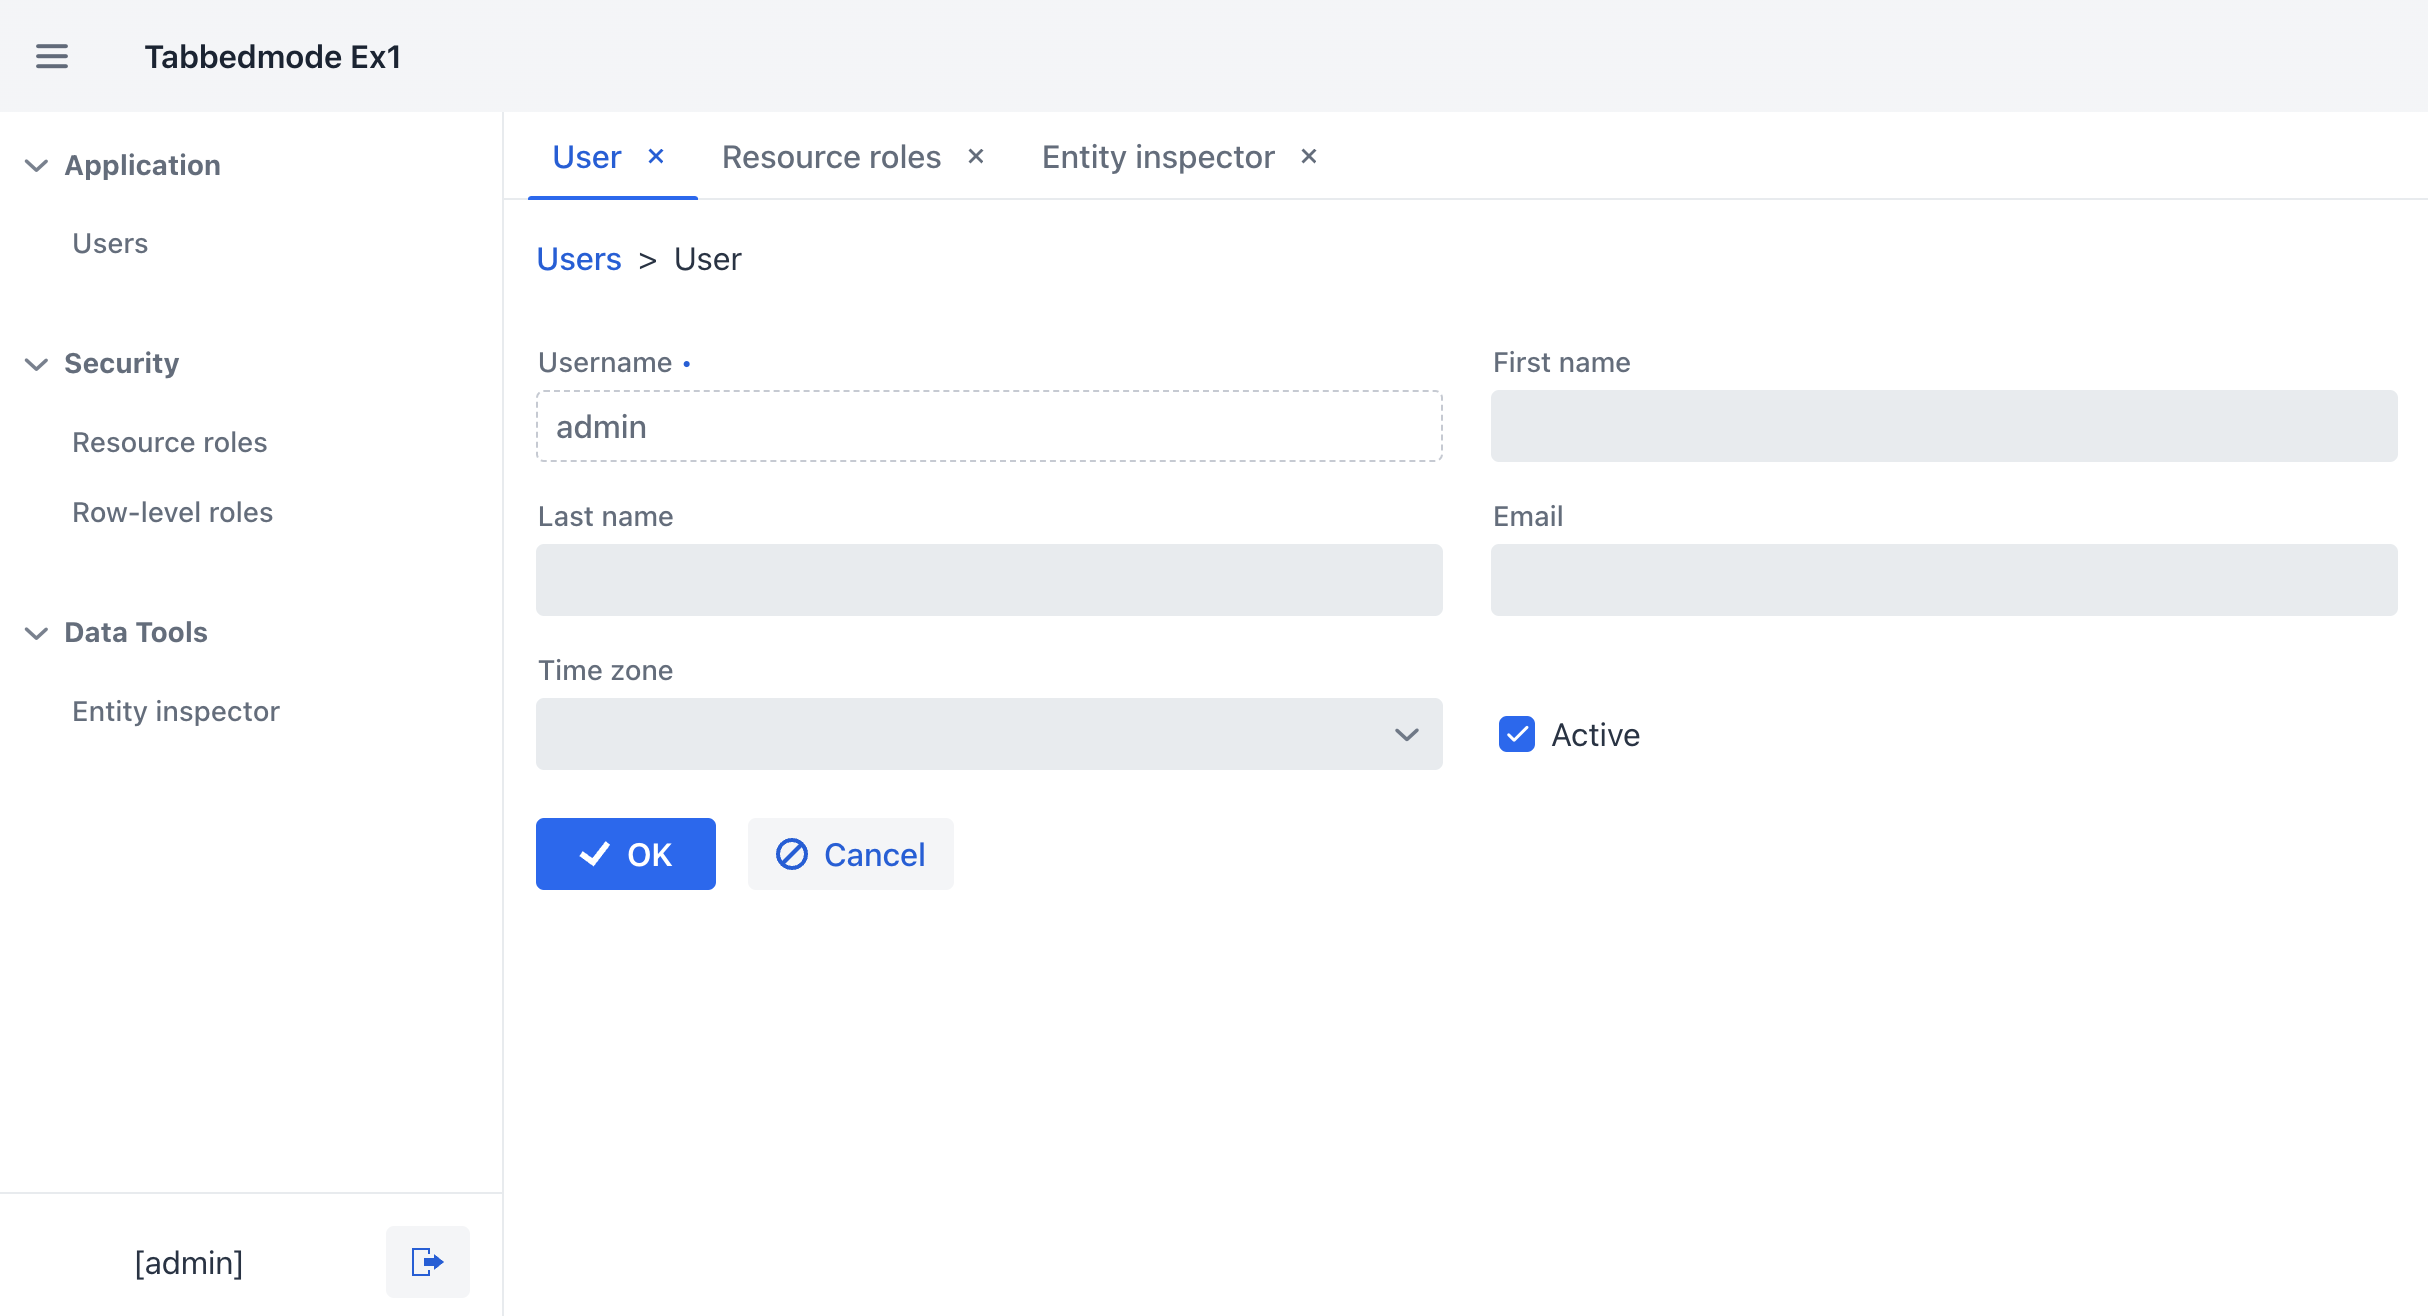Close the User tab

(x=656, y=156)
